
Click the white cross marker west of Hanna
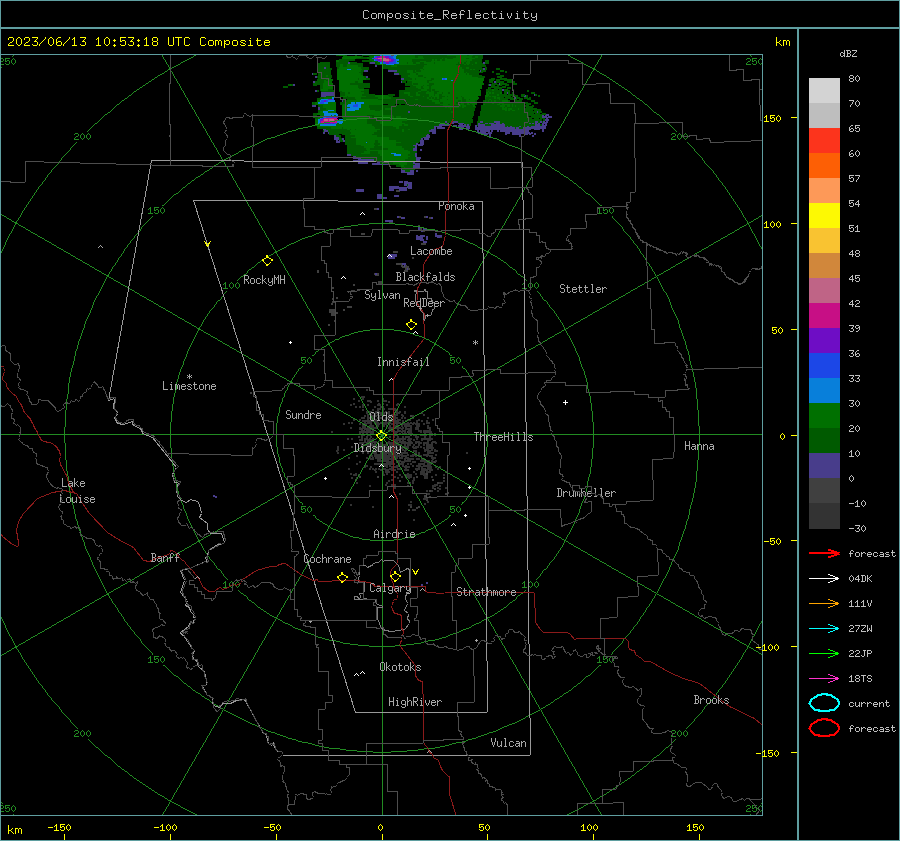point(565,402)
